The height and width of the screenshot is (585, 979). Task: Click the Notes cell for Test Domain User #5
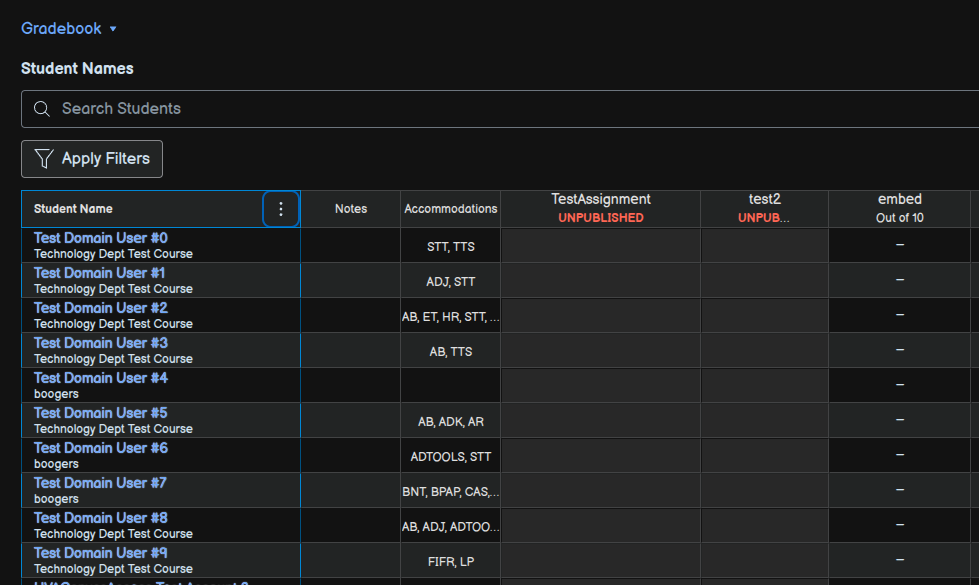(351, 420)
